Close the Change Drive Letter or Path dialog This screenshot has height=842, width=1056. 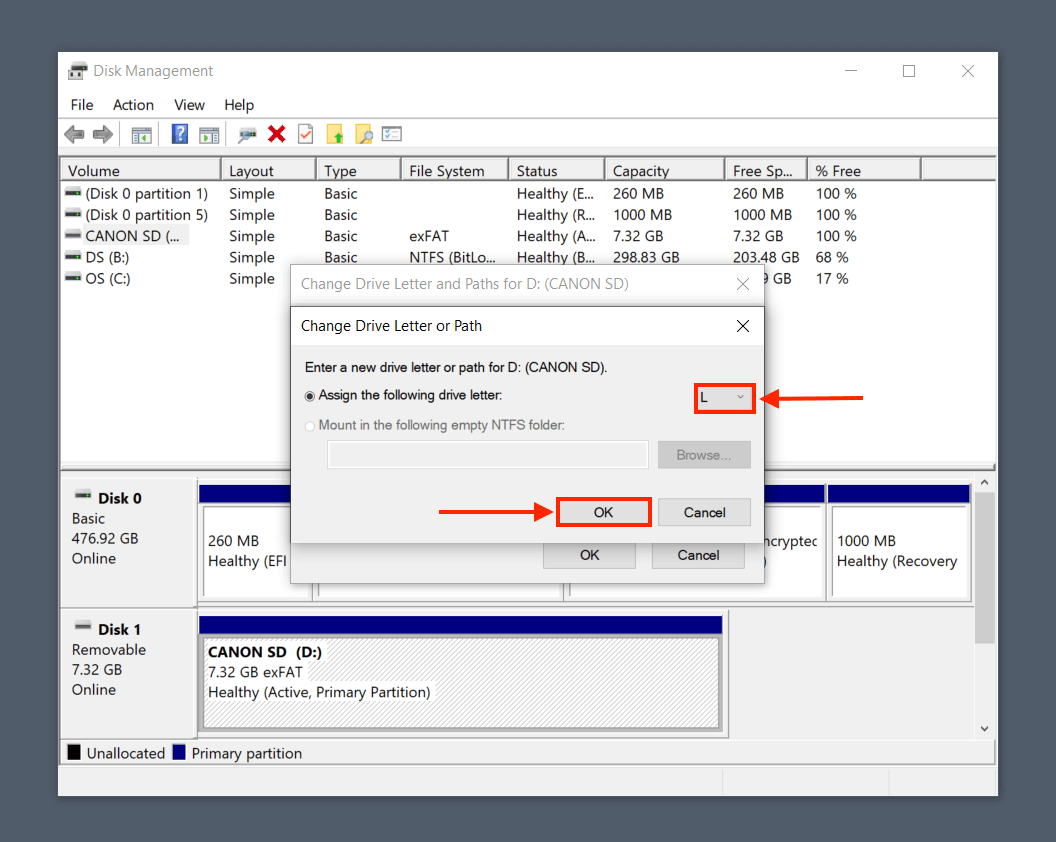[743, 326]
